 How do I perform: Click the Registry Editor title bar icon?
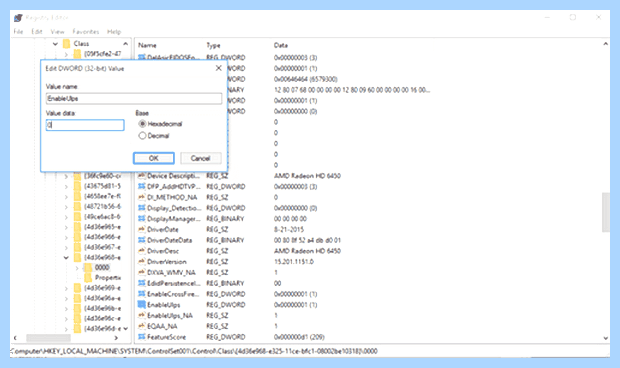(18, 18)
